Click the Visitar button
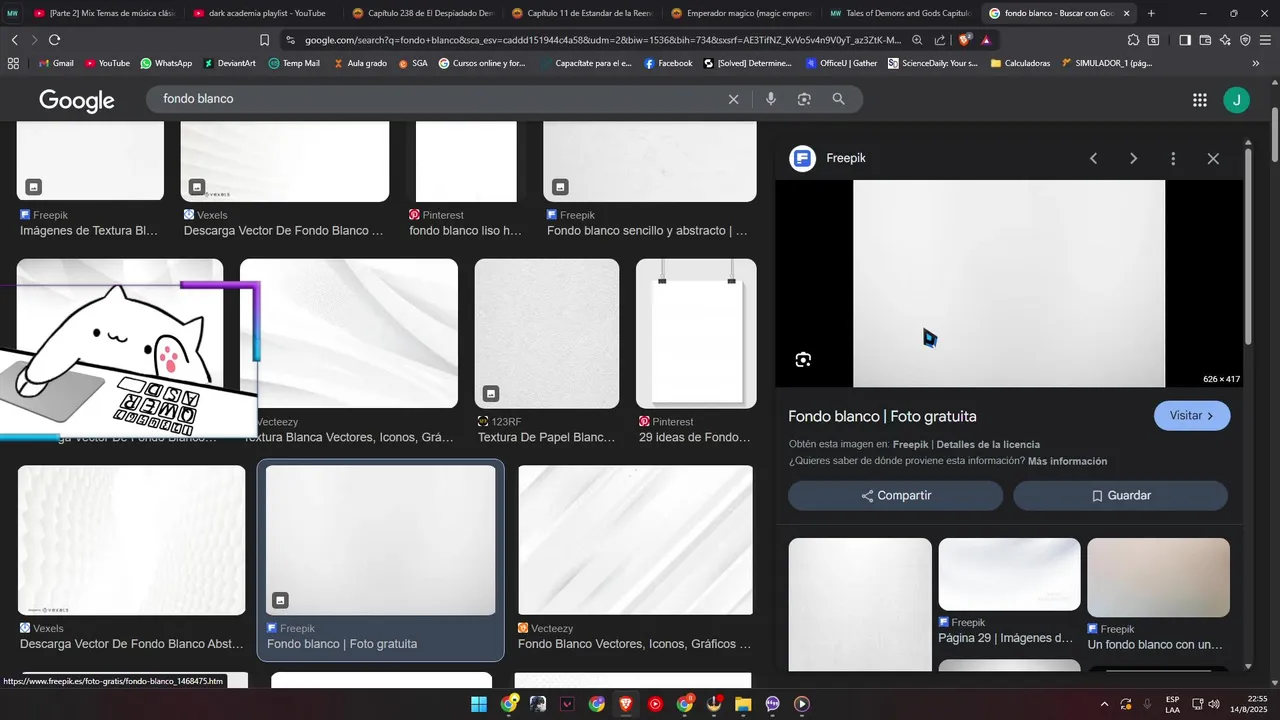The image size is (1280, 720). point(1192,416)
